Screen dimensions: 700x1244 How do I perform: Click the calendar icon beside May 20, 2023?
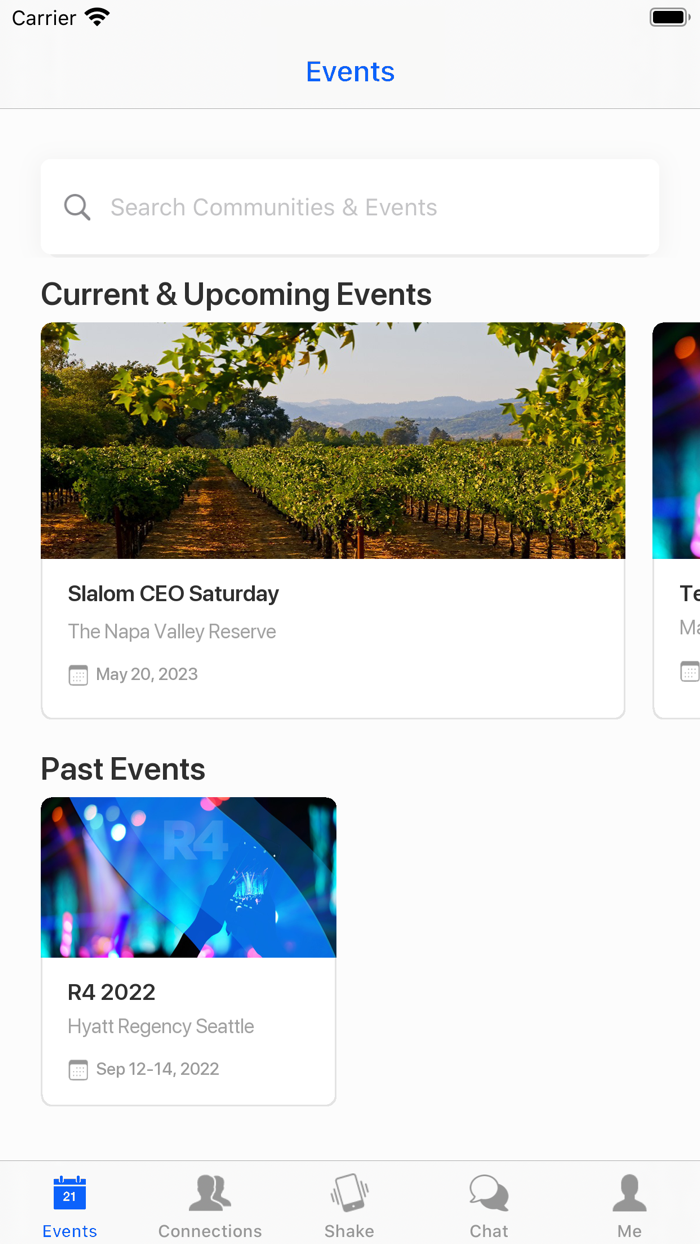(x=78, y=675)
